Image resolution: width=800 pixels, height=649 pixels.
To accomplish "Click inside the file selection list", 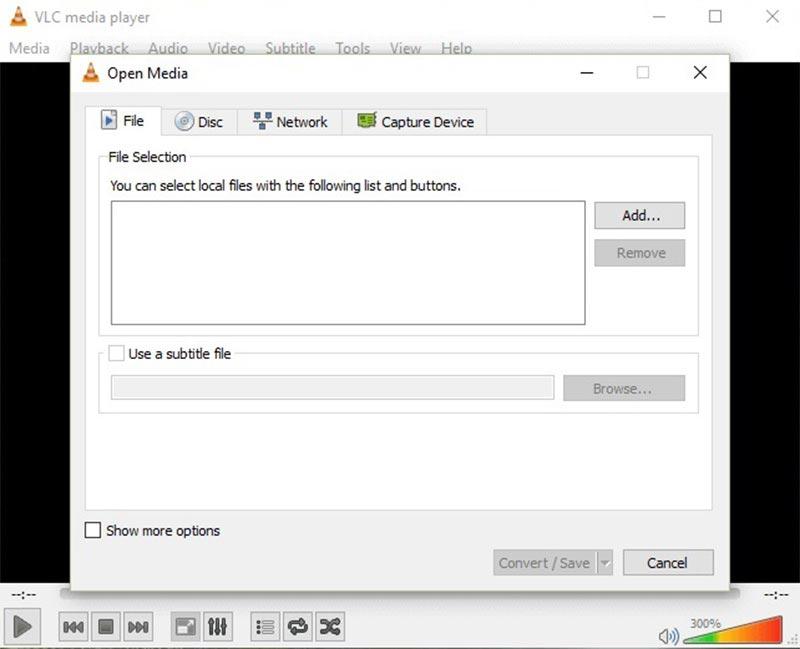I will [x=347, y=263].
